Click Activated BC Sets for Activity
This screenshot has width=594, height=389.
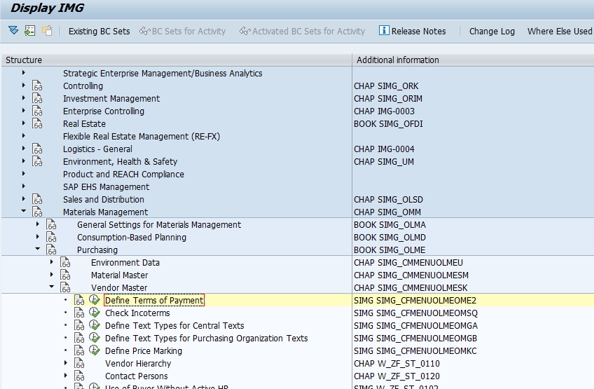(302, 31)
